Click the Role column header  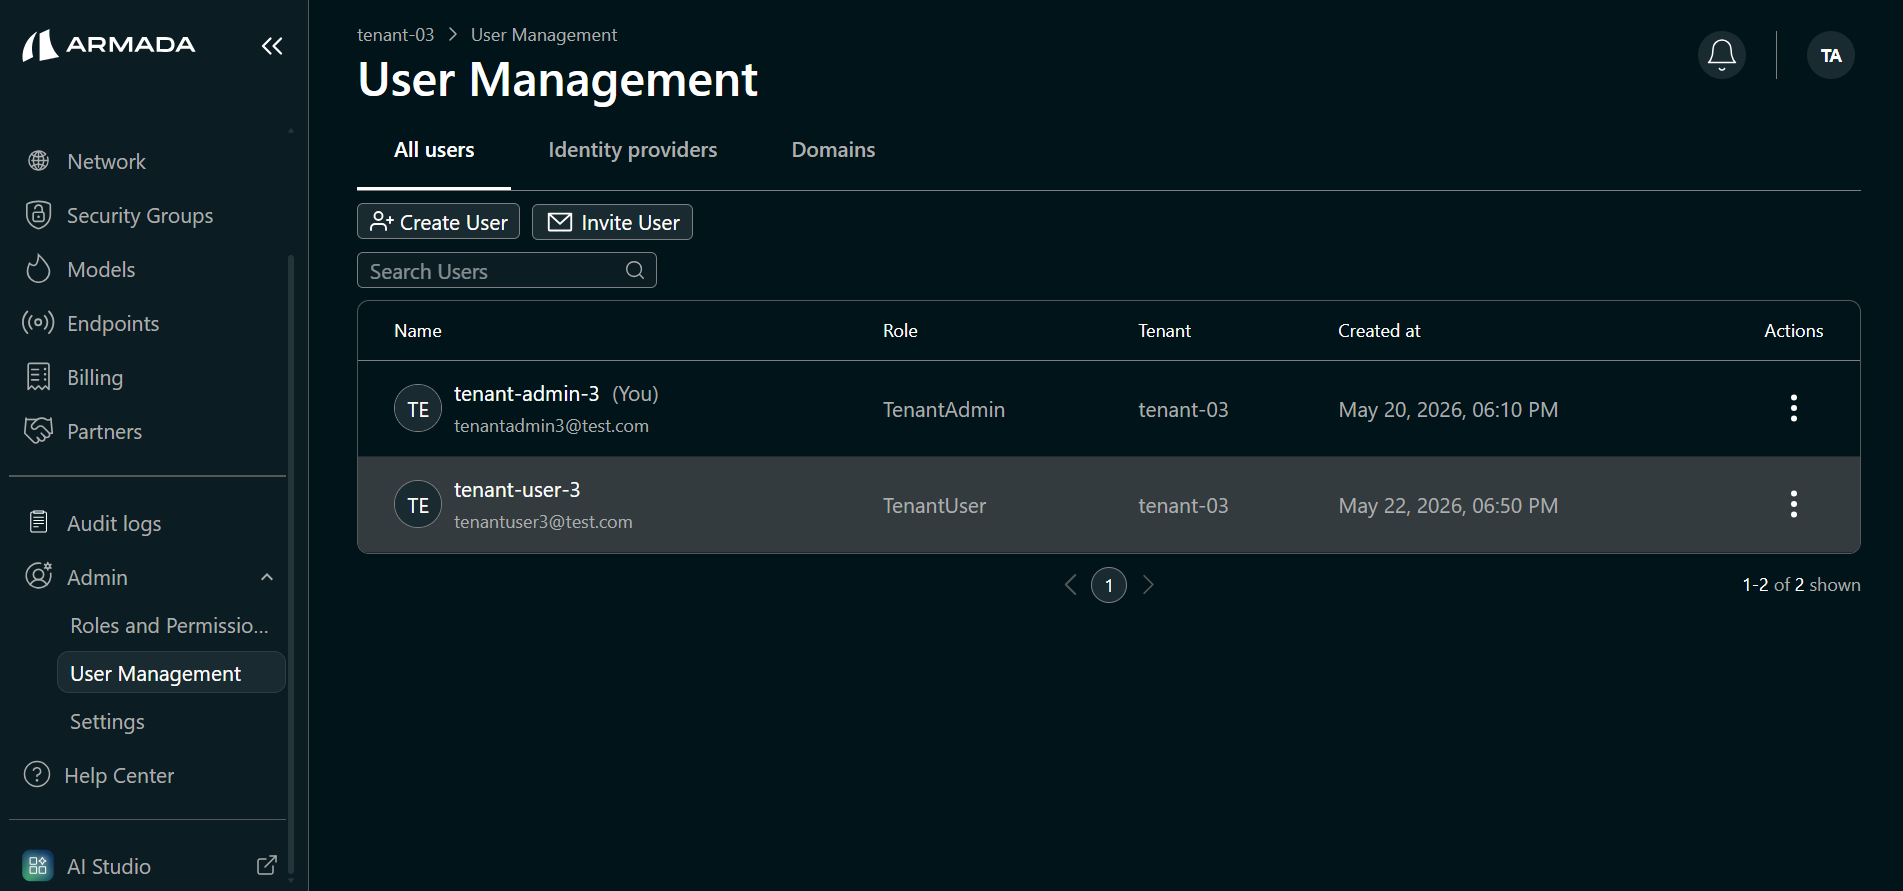point(900,331)
